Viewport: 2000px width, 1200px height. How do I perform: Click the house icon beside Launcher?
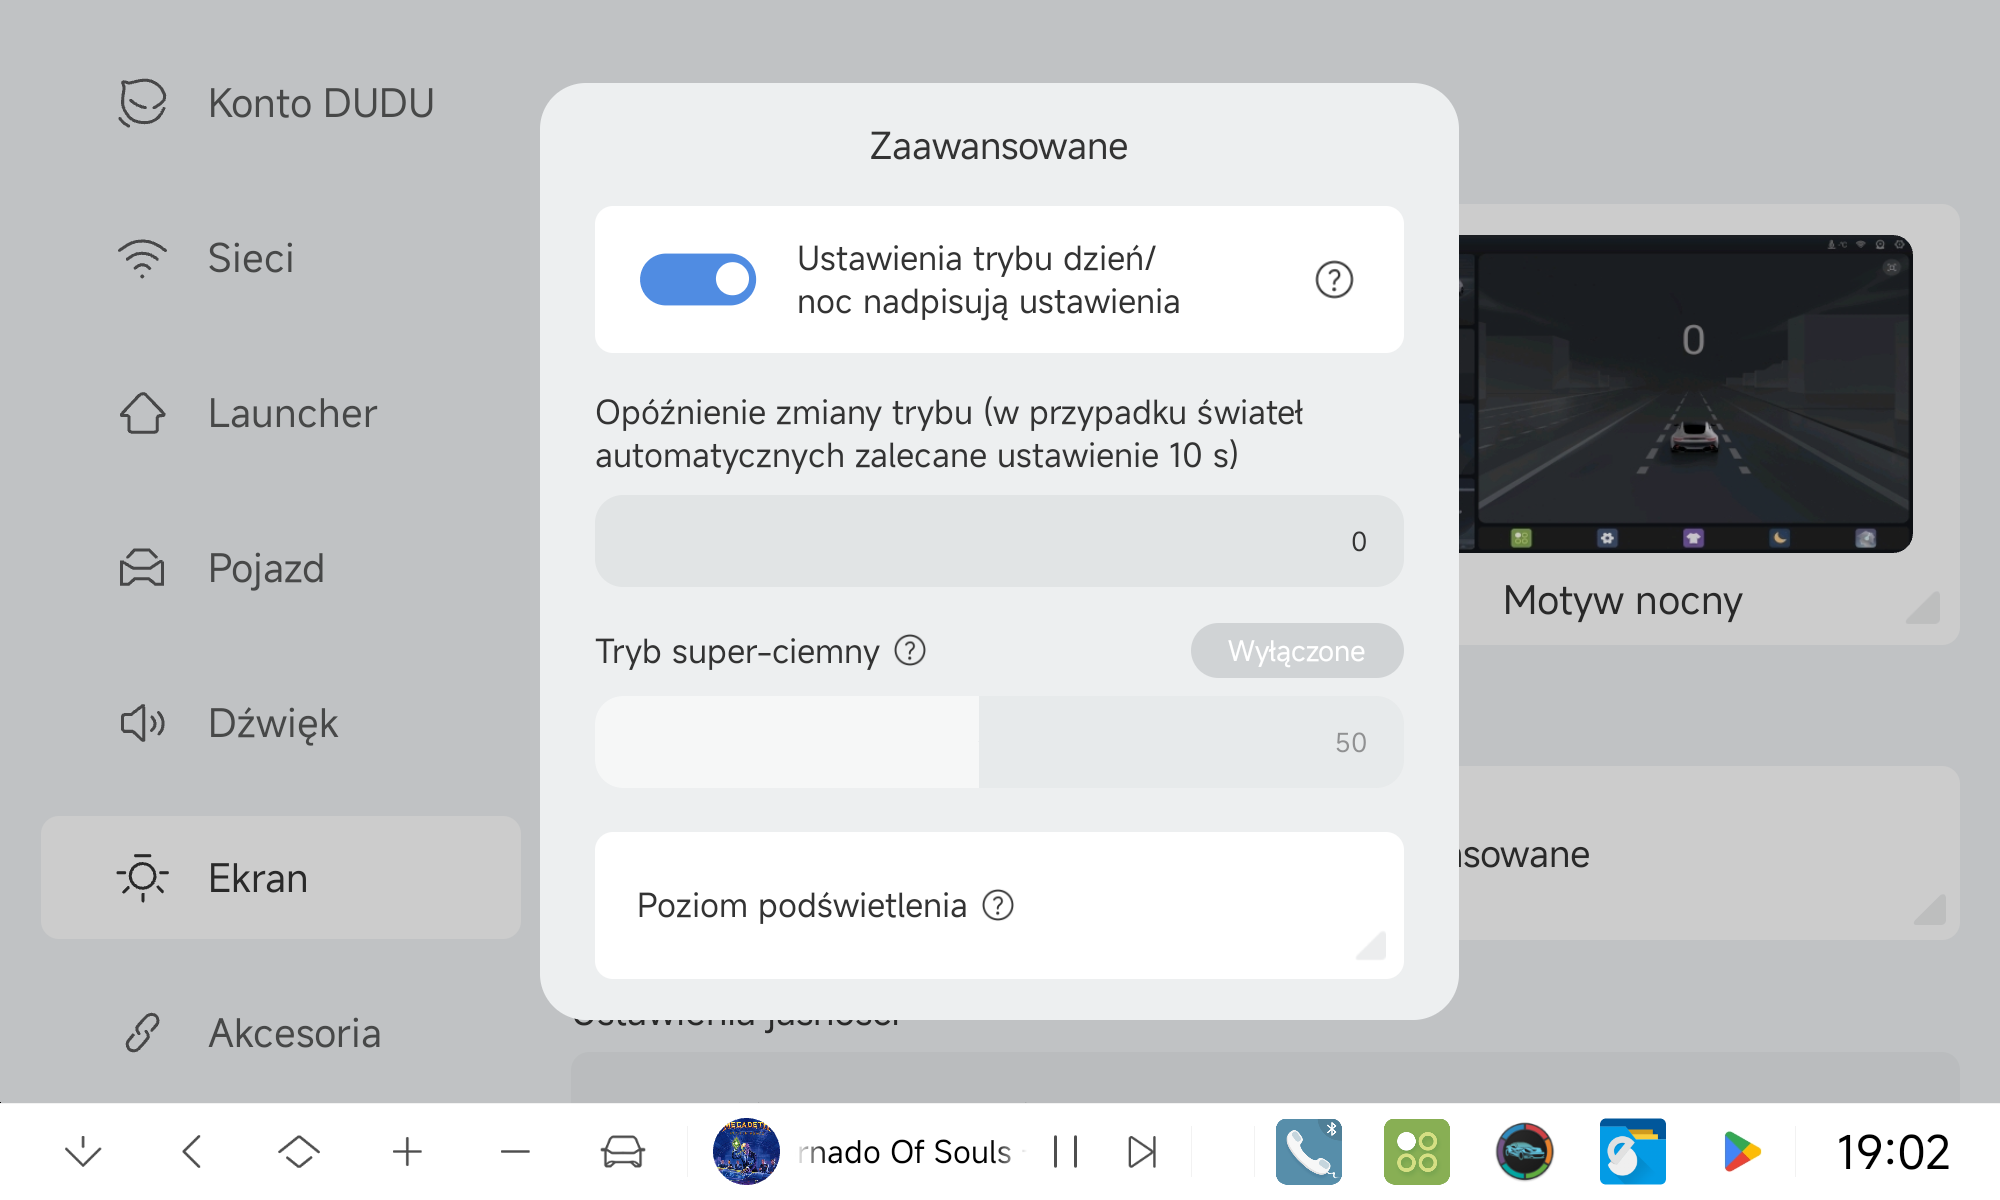(x=142, y=413)
